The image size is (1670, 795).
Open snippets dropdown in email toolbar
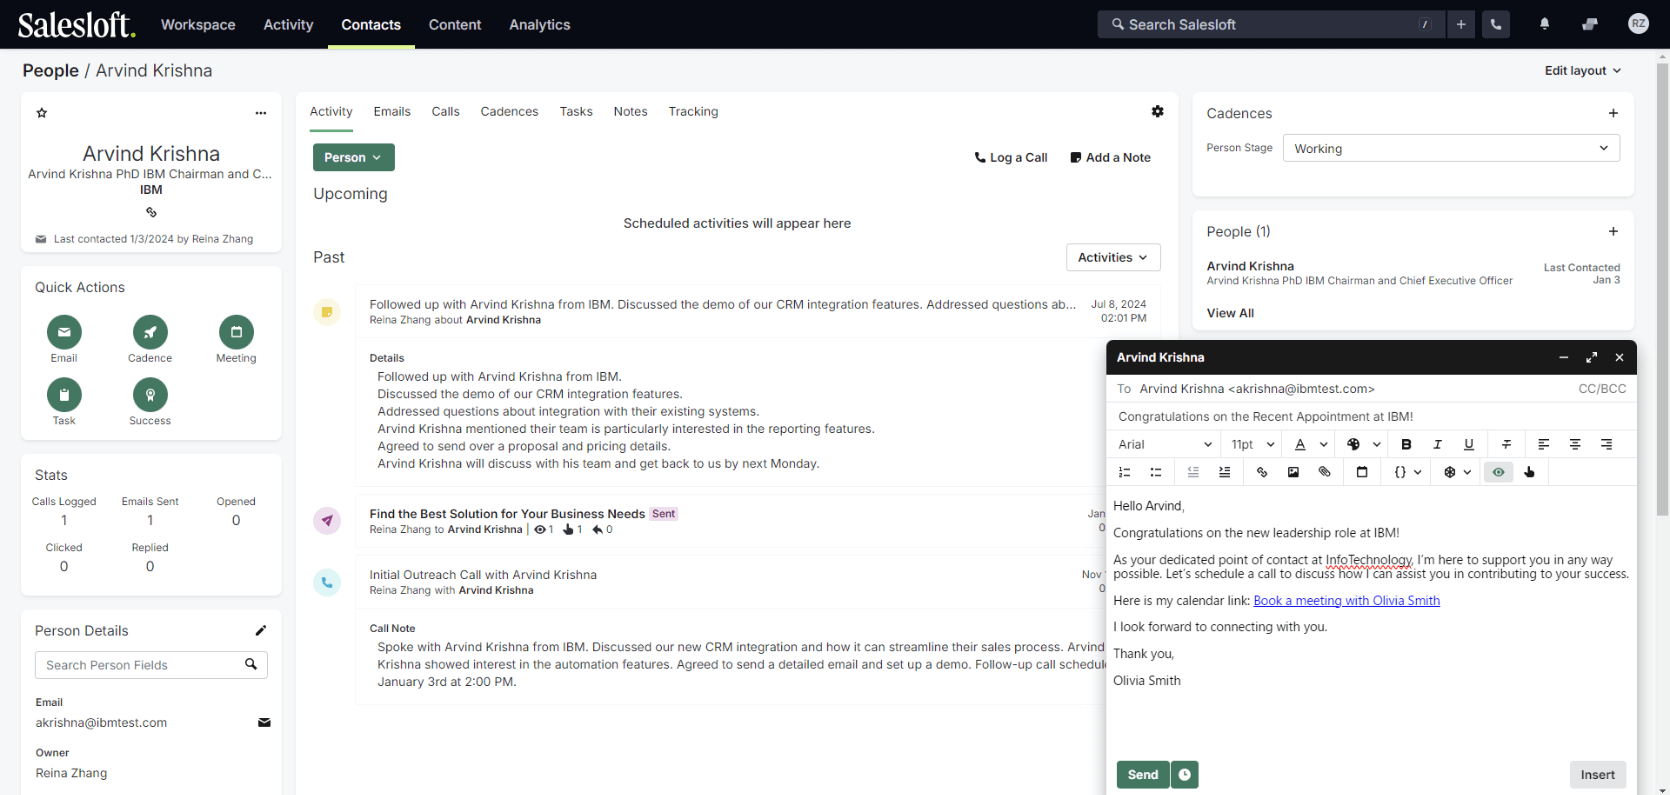pyautogui.click(x=1457, y=472)
